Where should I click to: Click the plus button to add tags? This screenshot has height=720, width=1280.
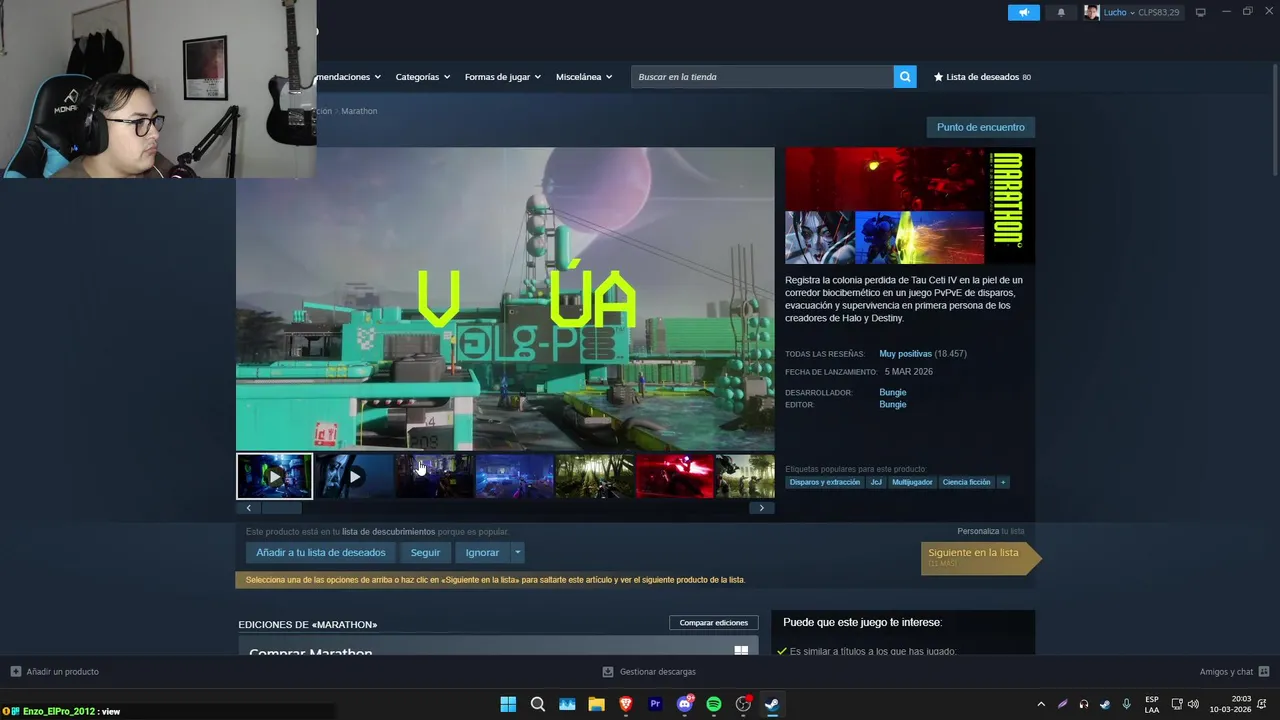[x=1003, y=482]
